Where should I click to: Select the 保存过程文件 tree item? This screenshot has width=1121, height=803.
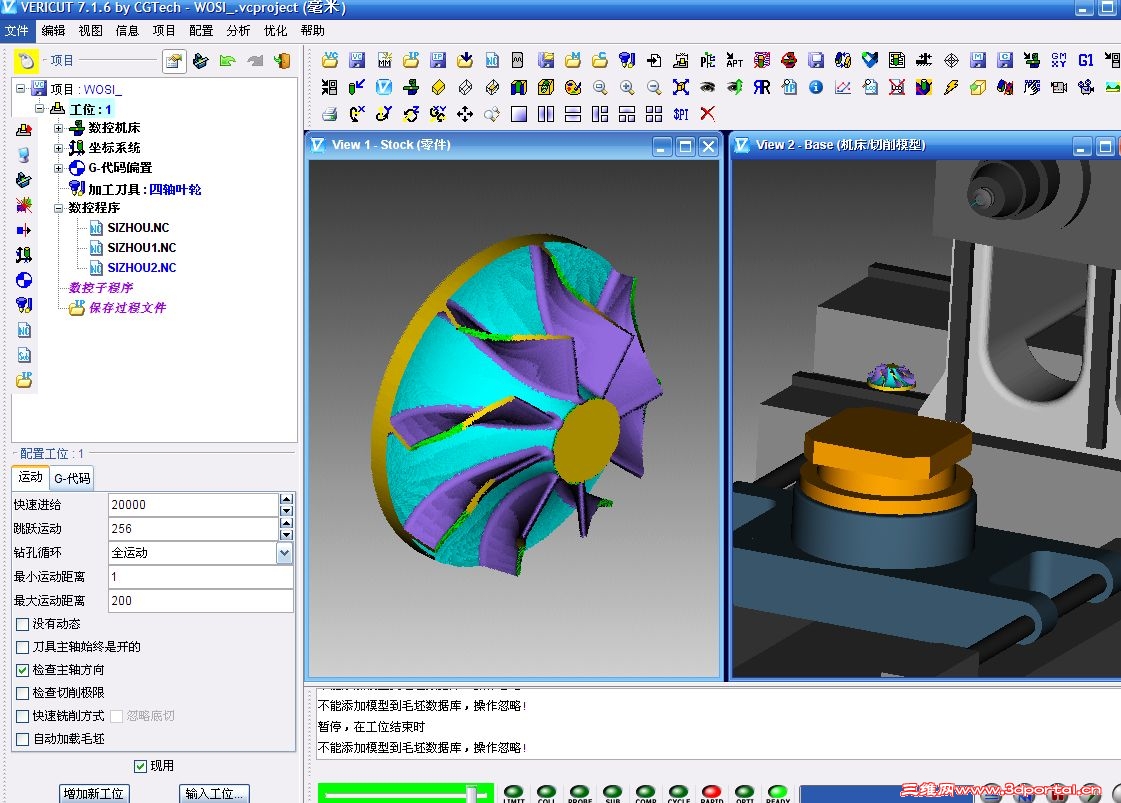[x=127, y=307]
